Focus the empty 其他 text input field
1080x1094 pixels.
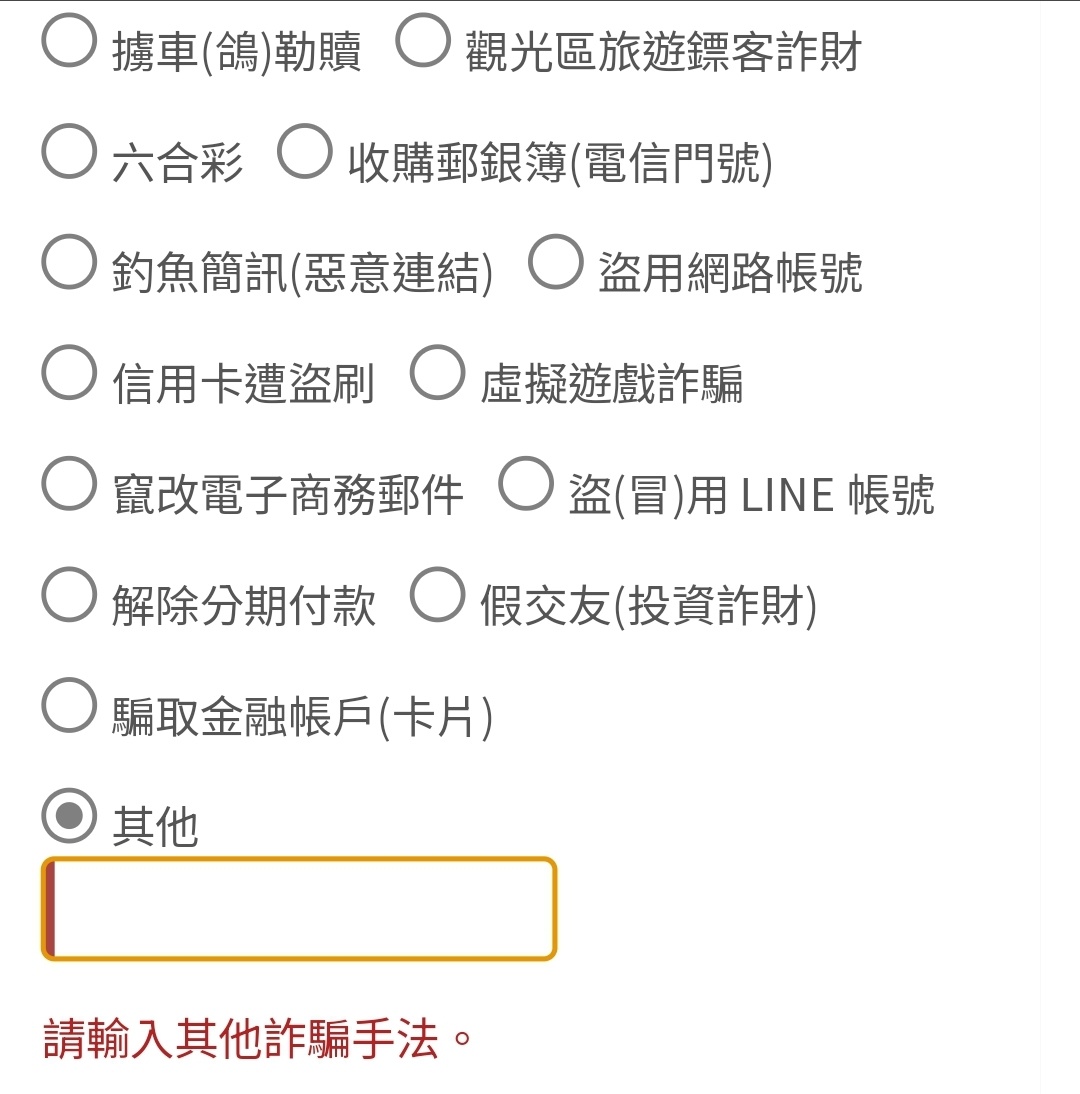[299, 909]
